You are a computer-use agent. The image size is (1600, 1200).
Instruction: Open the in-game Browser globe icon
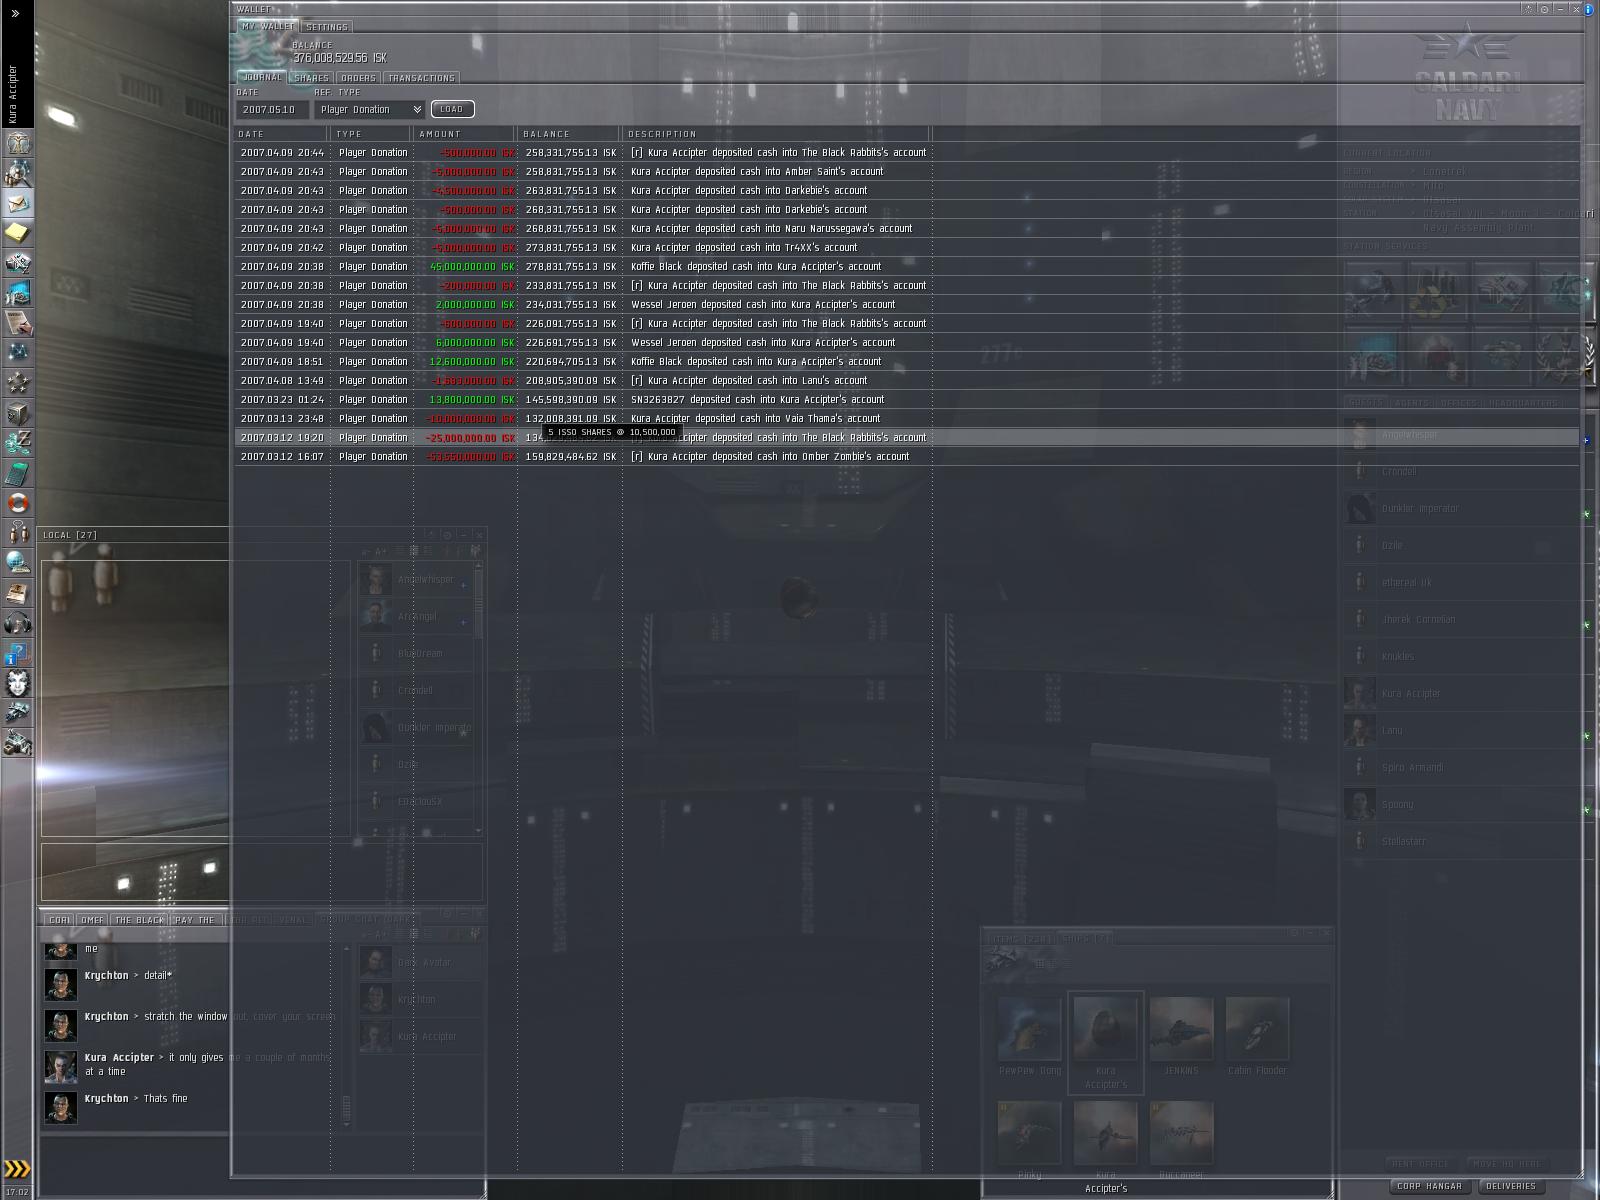[x=18, y=563]
